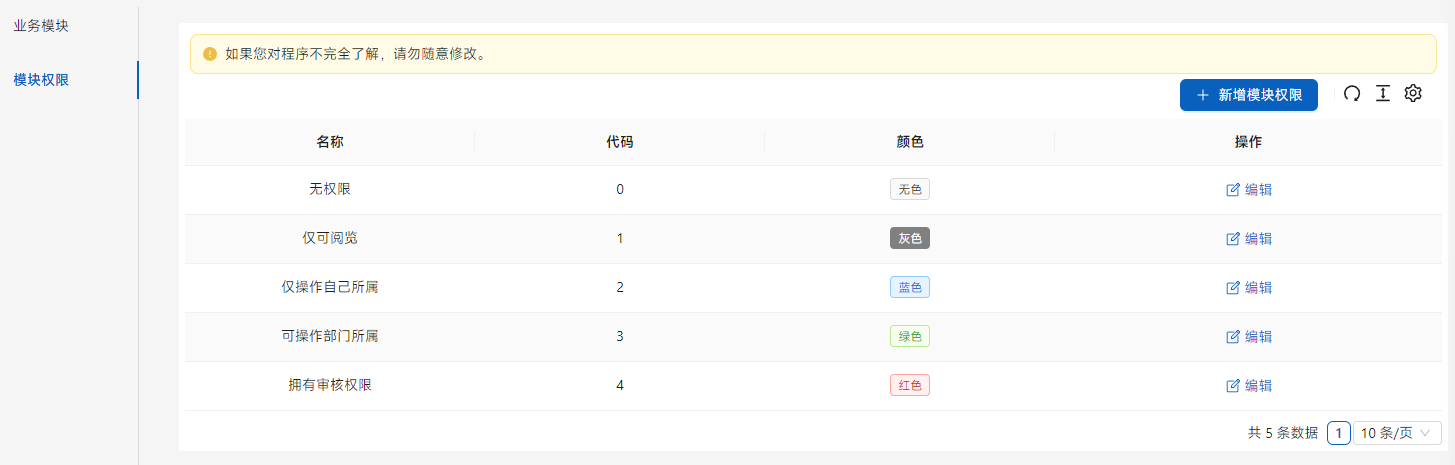Viewport: 1455px width, 465px height.
Task: Click the 代码 column header
Action: pos(620,142)
